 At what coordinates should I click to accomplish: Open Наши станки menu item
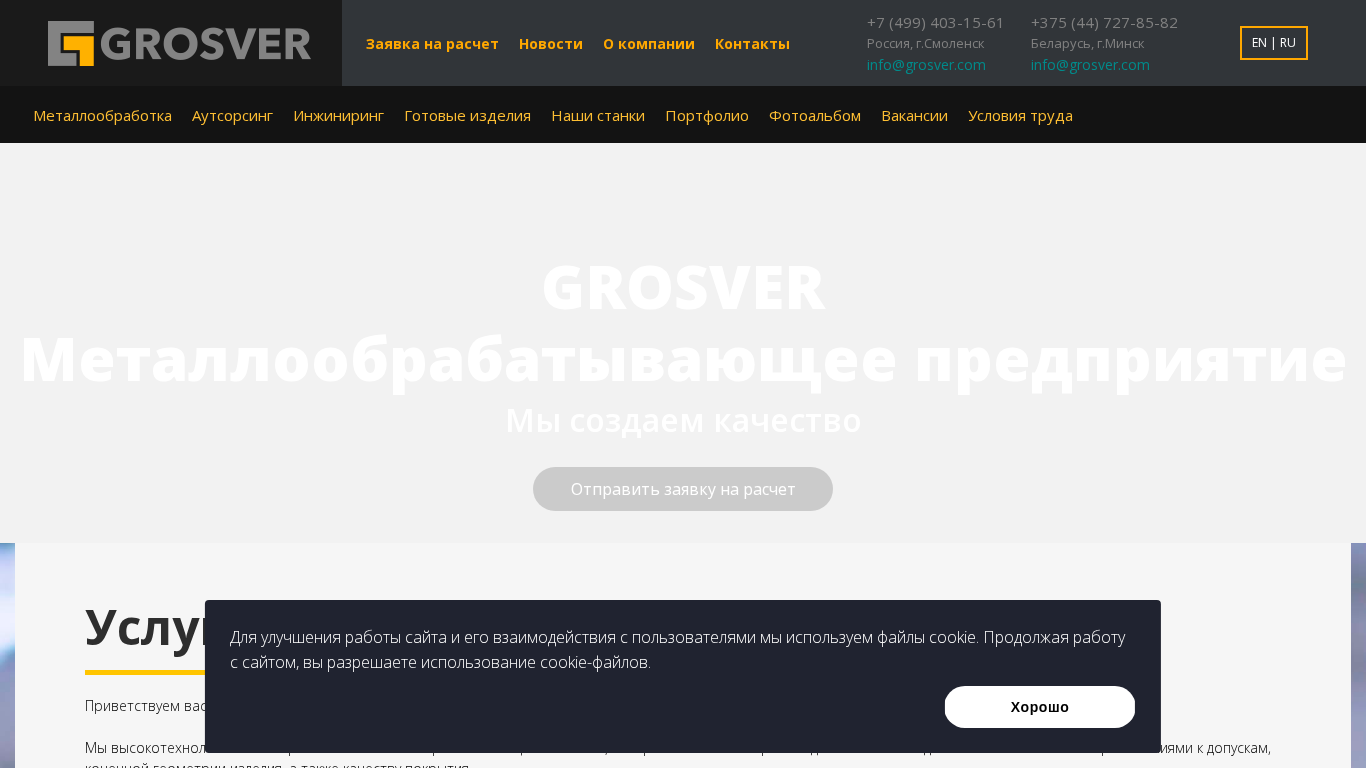click(x=598, y=116)
